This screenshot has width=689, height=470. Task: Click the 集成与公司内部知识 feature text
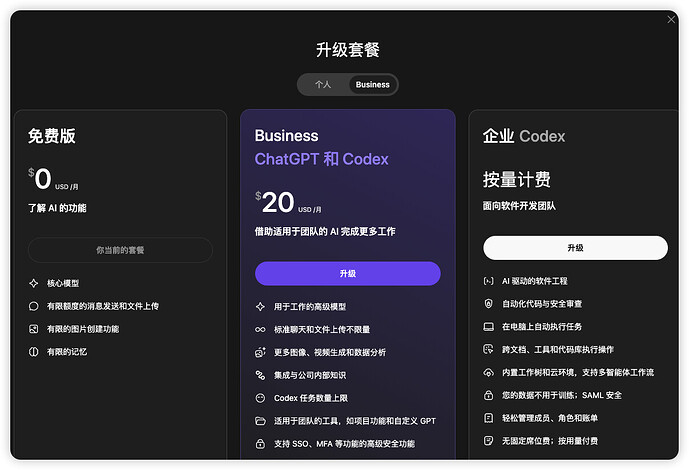pos(310,375)
